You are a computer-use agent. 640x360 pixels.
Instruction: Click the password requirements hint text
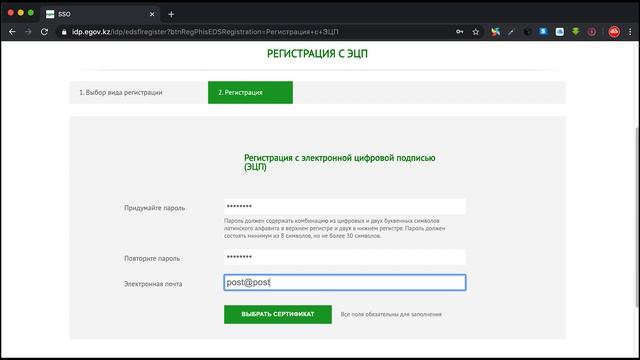335,228
